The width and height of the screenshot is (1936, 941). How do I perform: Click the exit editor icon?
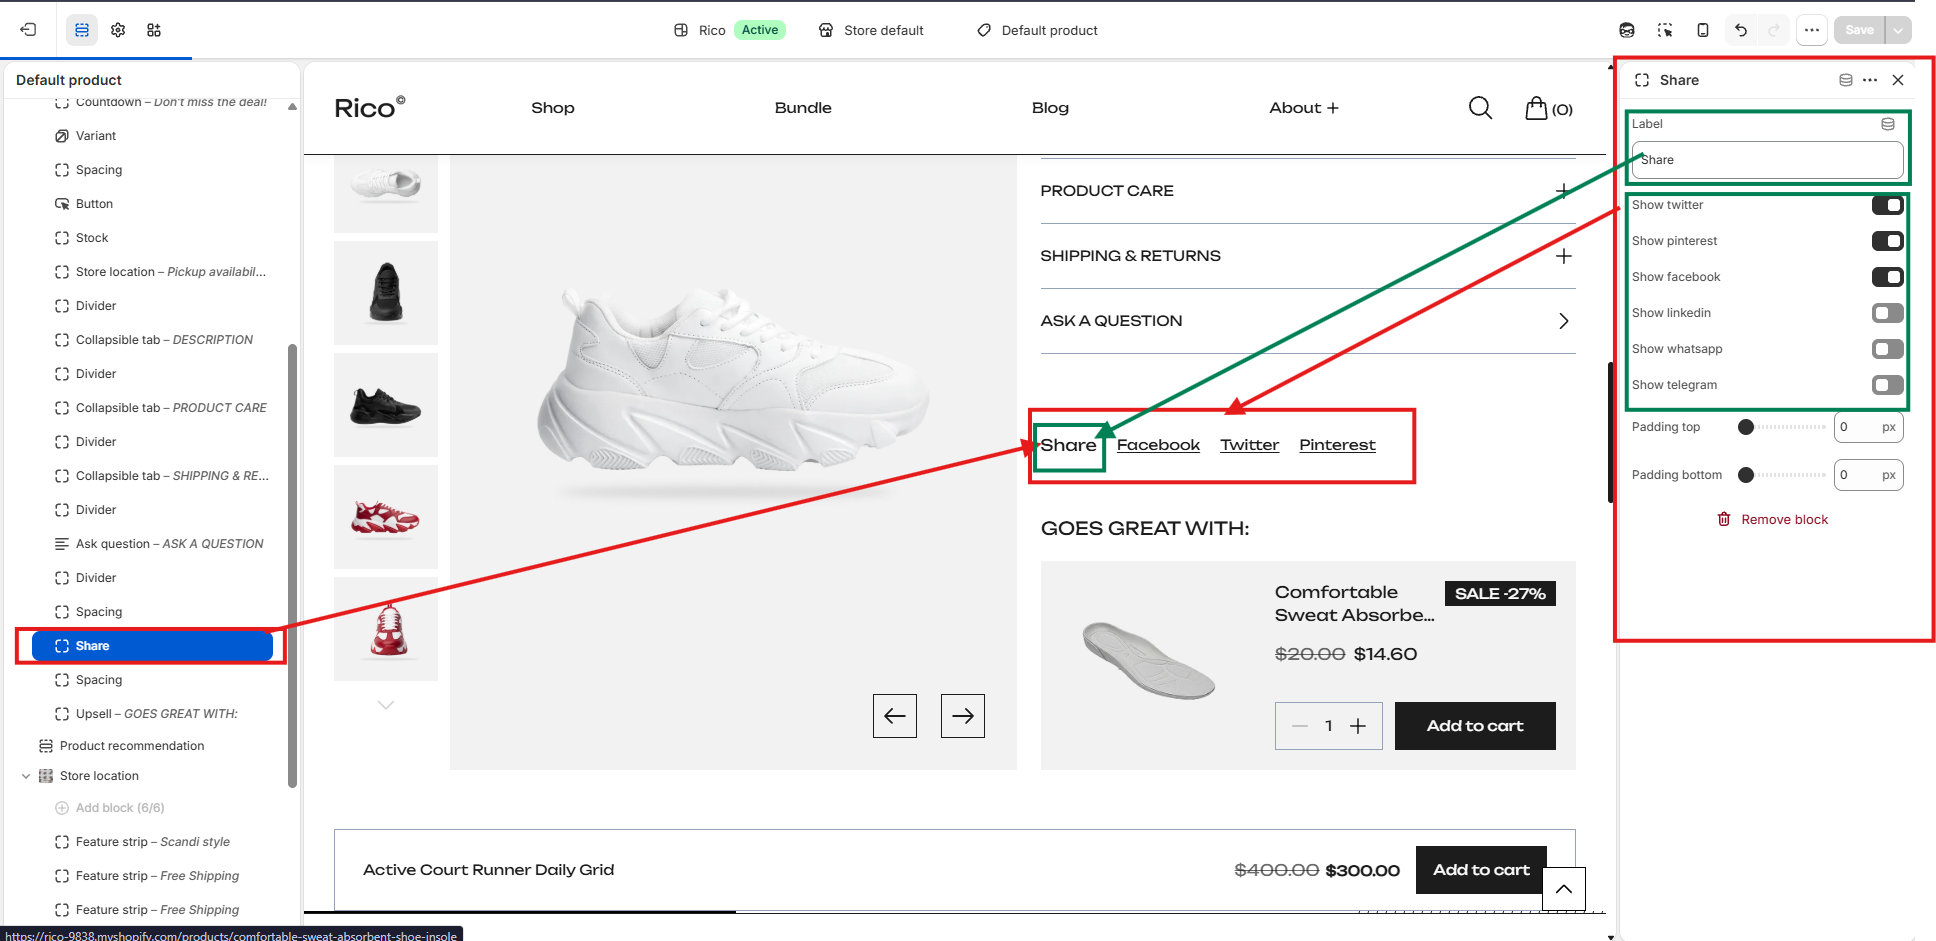point(28,30)
